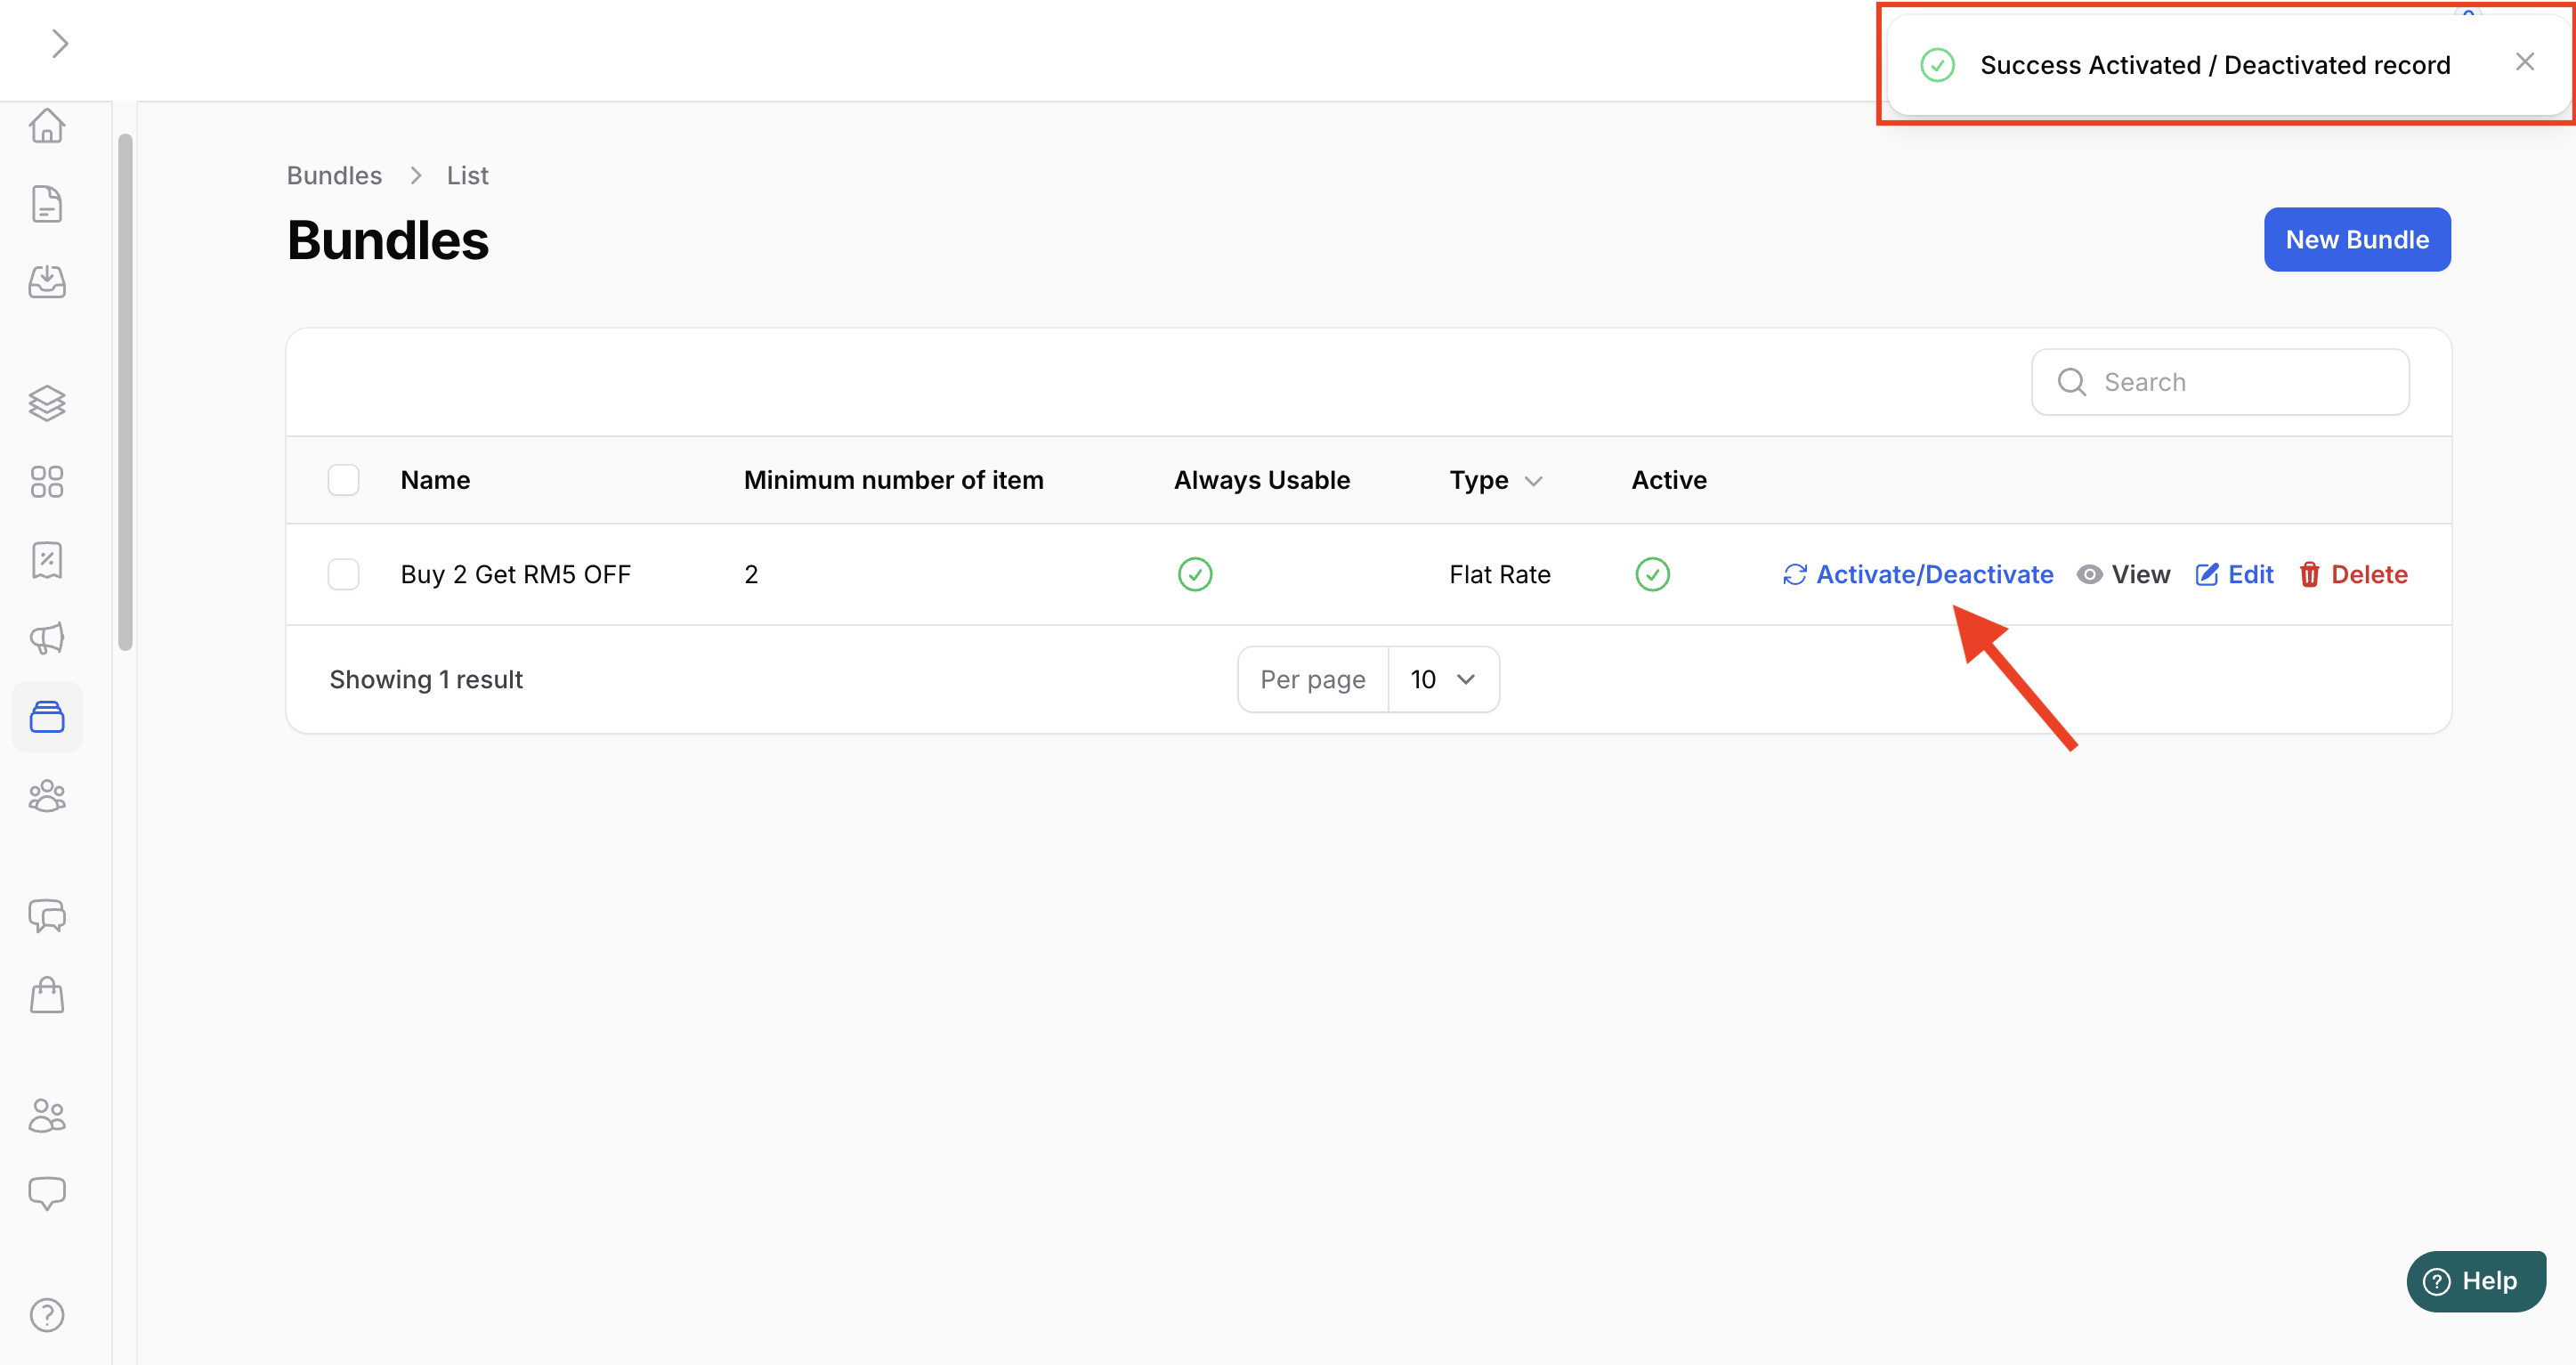The width and height of the screenshot is (2576, 1365).
Task: Open the home icon in sidebar
Action: (x=47, y=126)
